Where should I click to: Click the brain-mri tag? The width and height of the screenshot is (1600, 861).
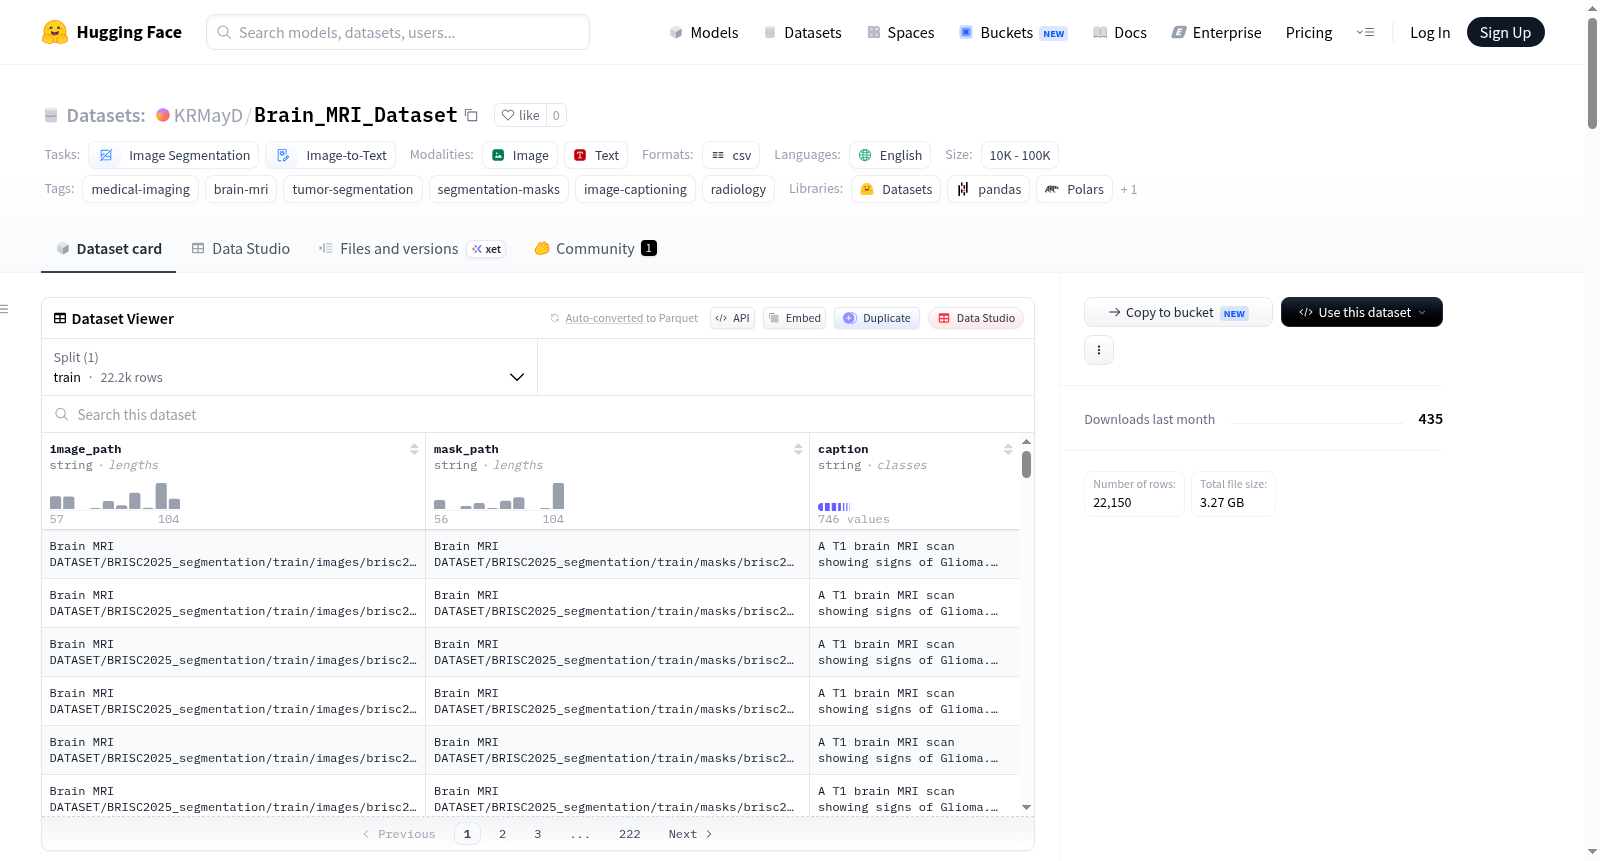click(x=241, y=189)
